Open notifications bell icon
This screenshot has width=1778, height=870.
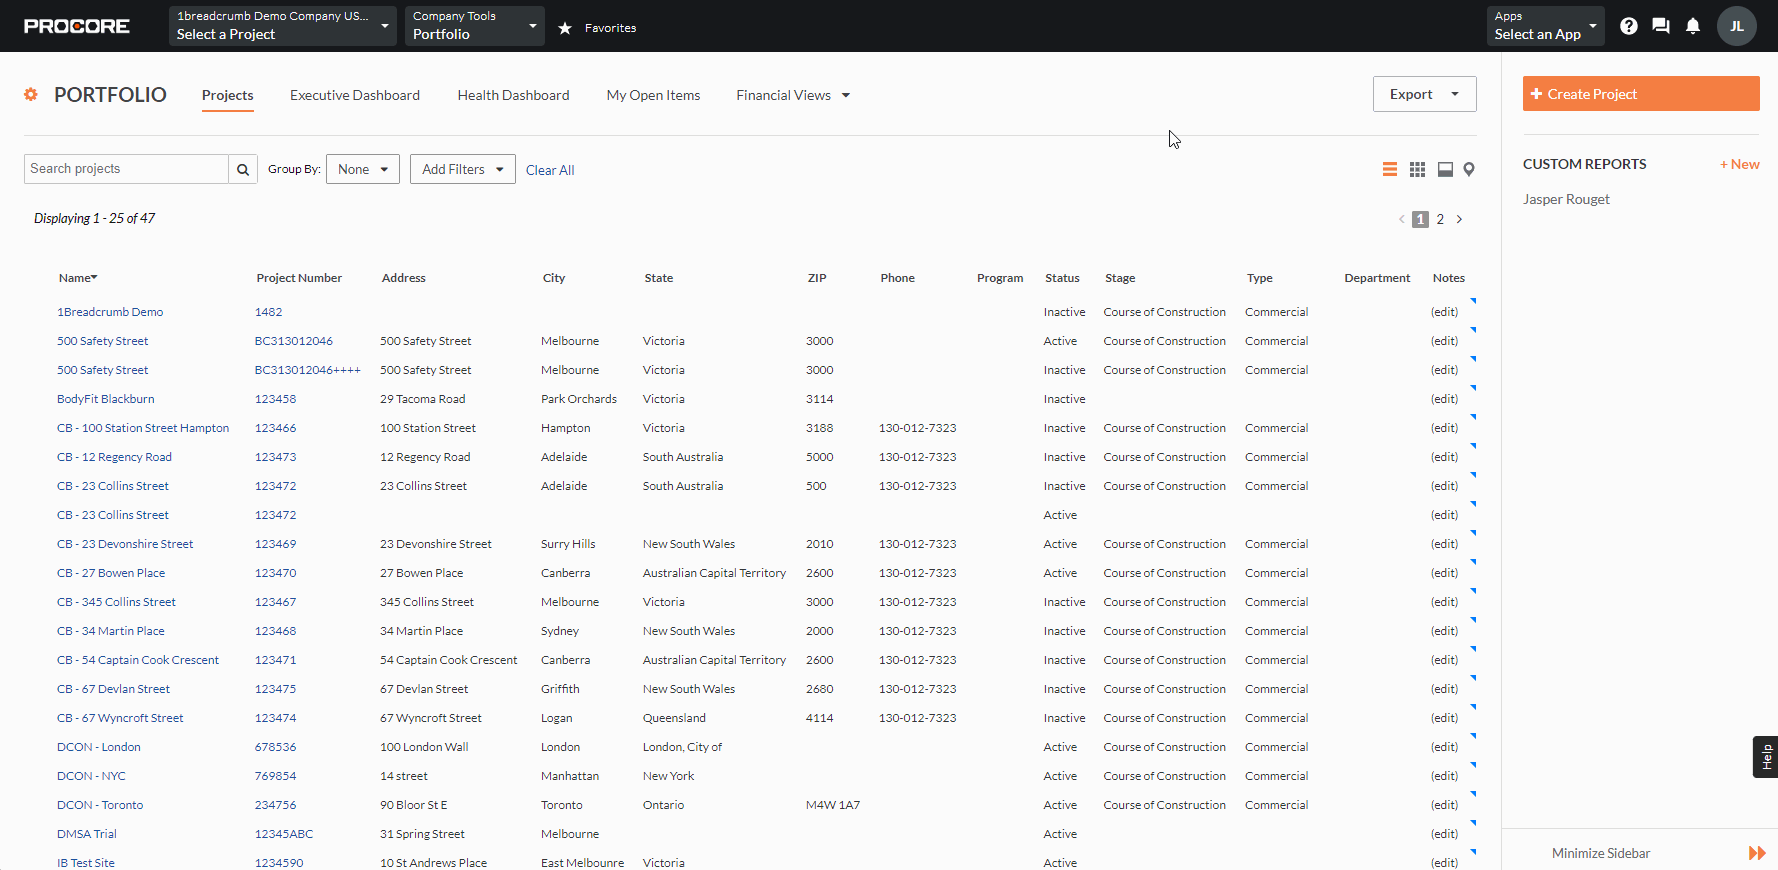point(1693,26)
